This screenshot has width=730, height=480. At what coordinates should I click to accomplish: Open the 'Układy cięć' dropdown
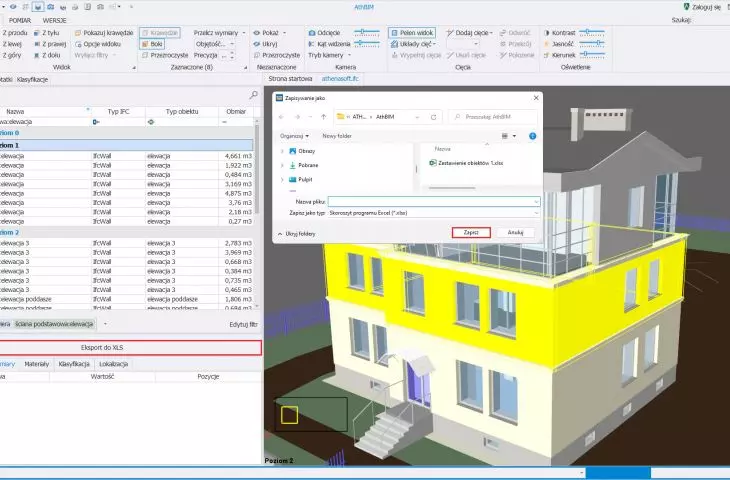[x=413, y=44]
